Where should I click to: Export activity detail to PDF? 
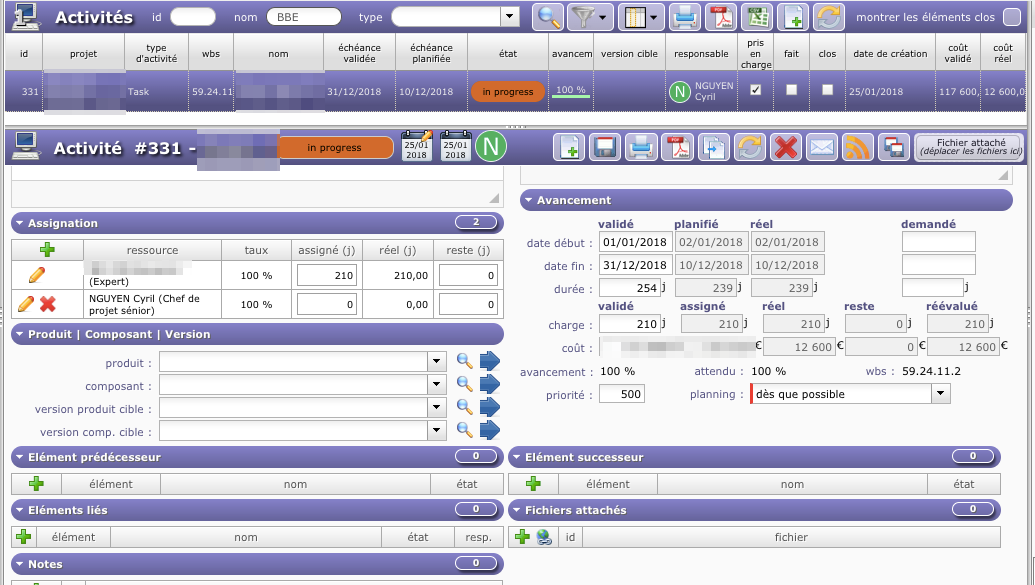(678, 147)
